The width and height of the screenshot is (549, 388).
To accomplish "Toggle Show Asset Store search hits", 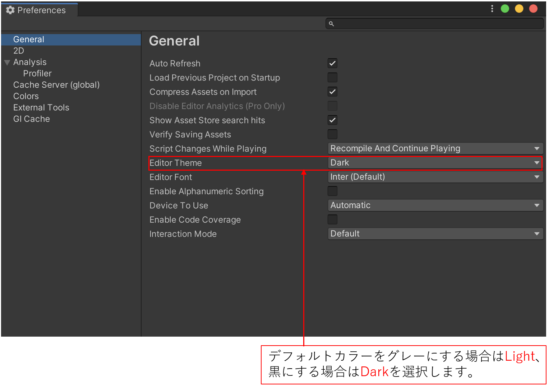I will (x=332, y=120).
